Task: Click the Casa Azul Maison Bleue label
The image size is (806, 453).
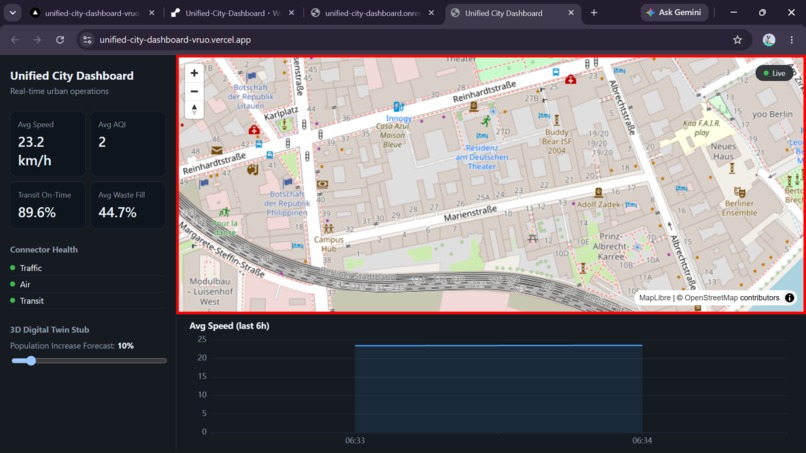Action: coord(392,135)
